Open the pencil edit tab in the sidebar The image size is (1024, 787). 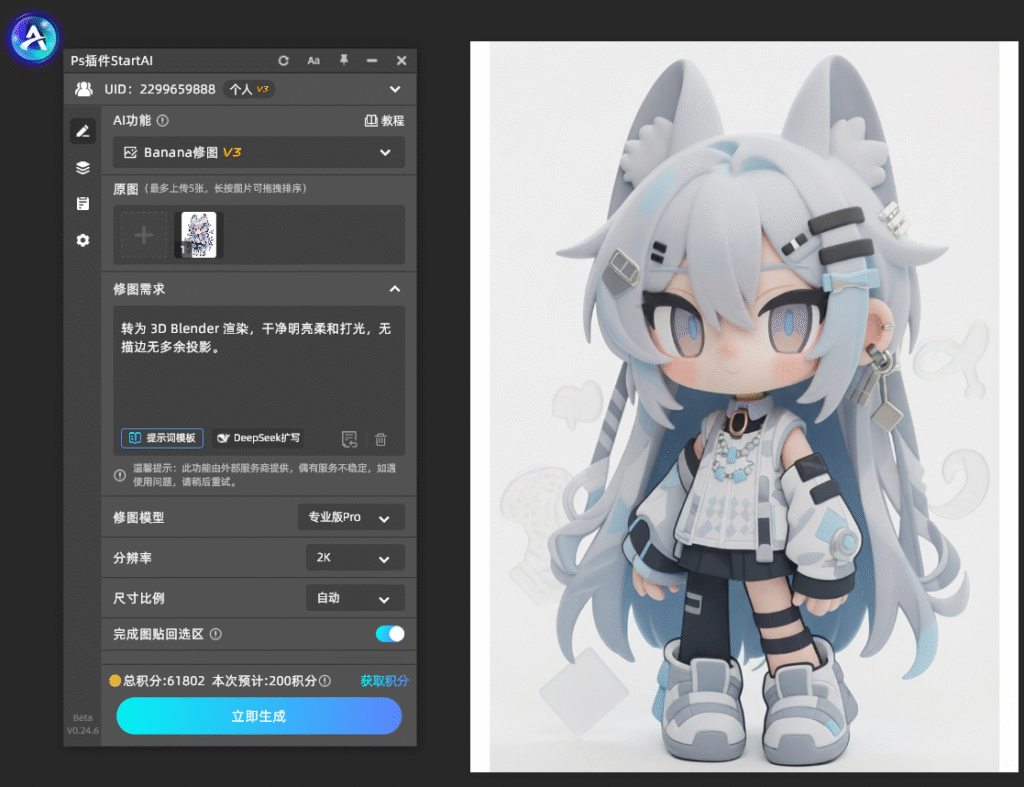(x=83, y=131)
